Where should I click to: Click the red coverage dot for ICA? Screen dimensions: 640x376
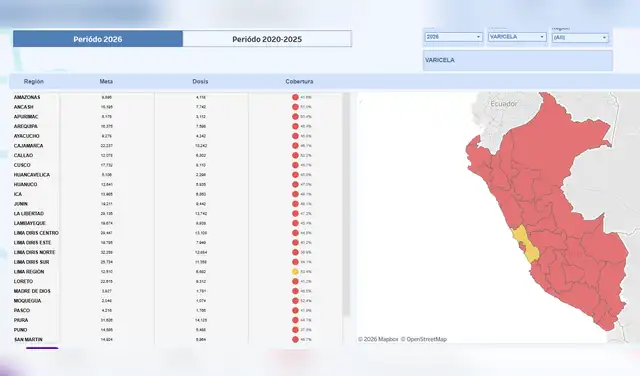(295, 194)
